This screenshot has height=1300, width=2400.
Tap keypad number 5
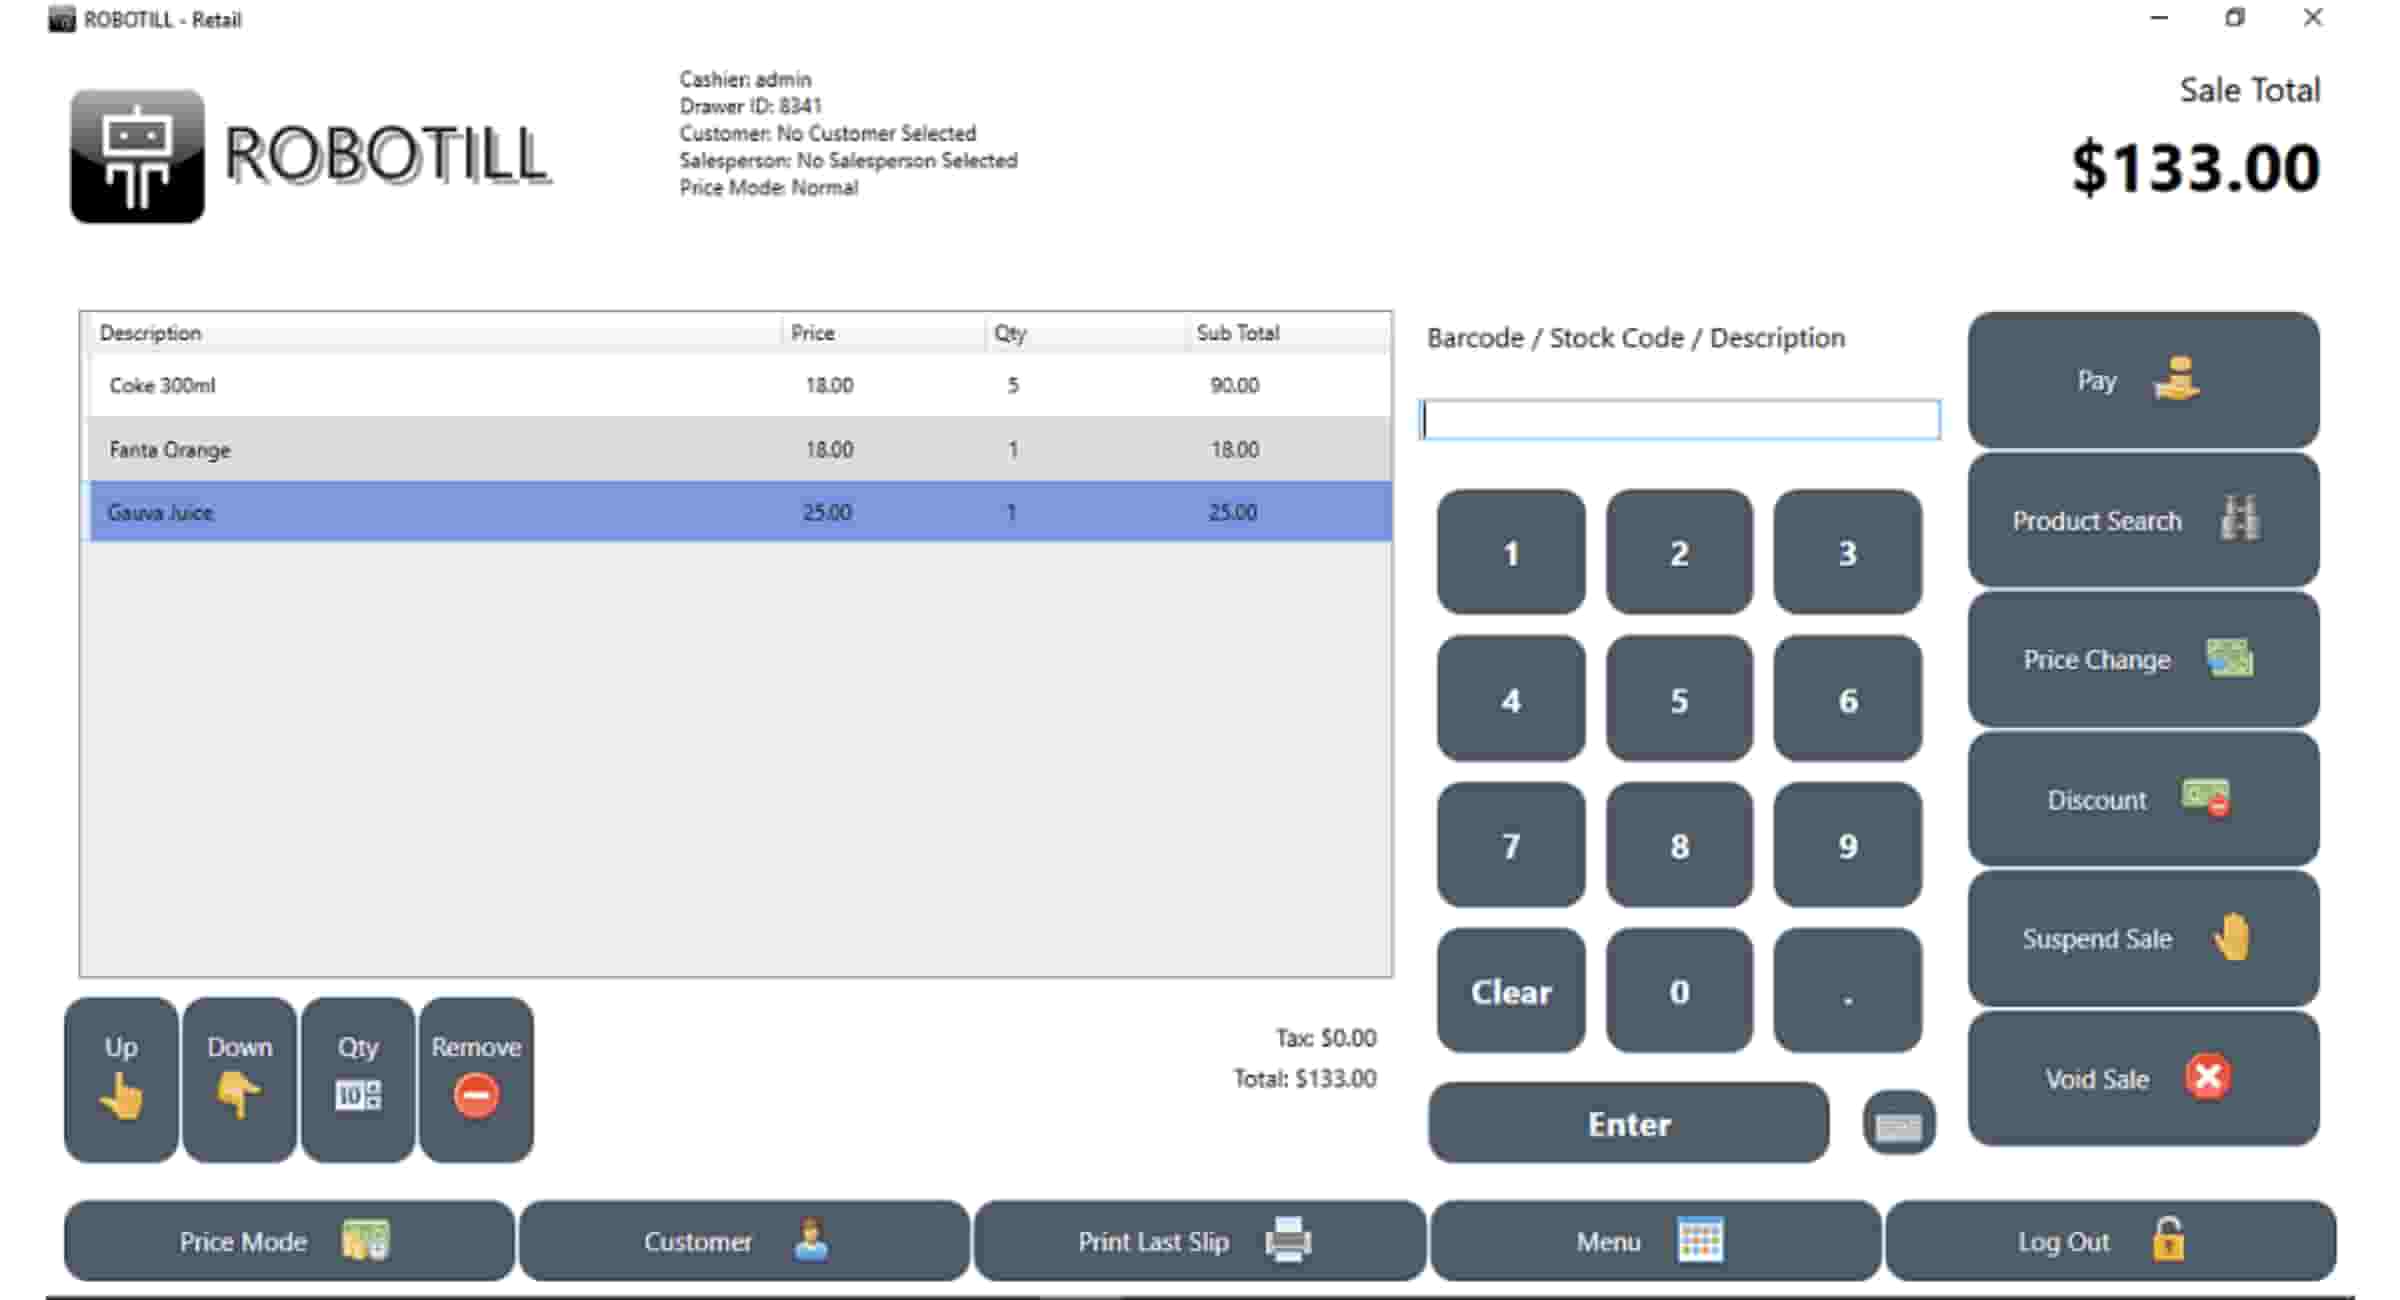(x=1680, y=699)
